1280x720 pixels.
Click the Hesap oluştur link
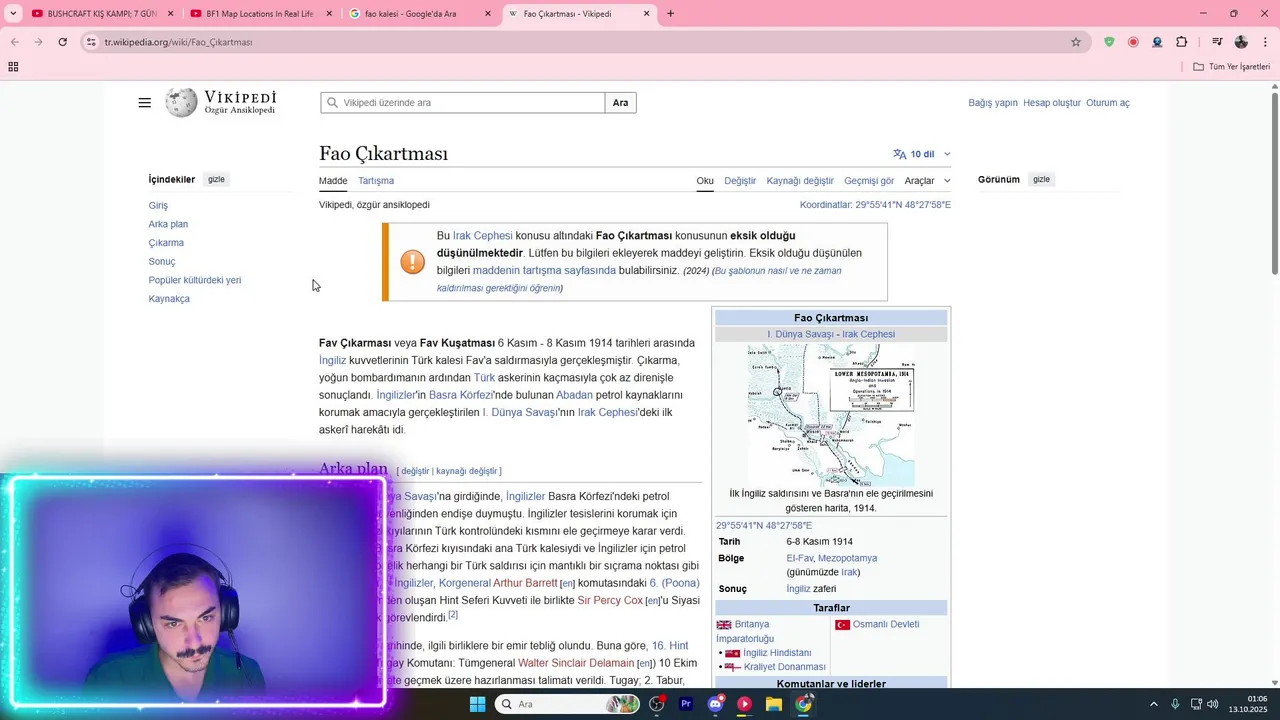pyautogui.click(x=1052, y=103)
